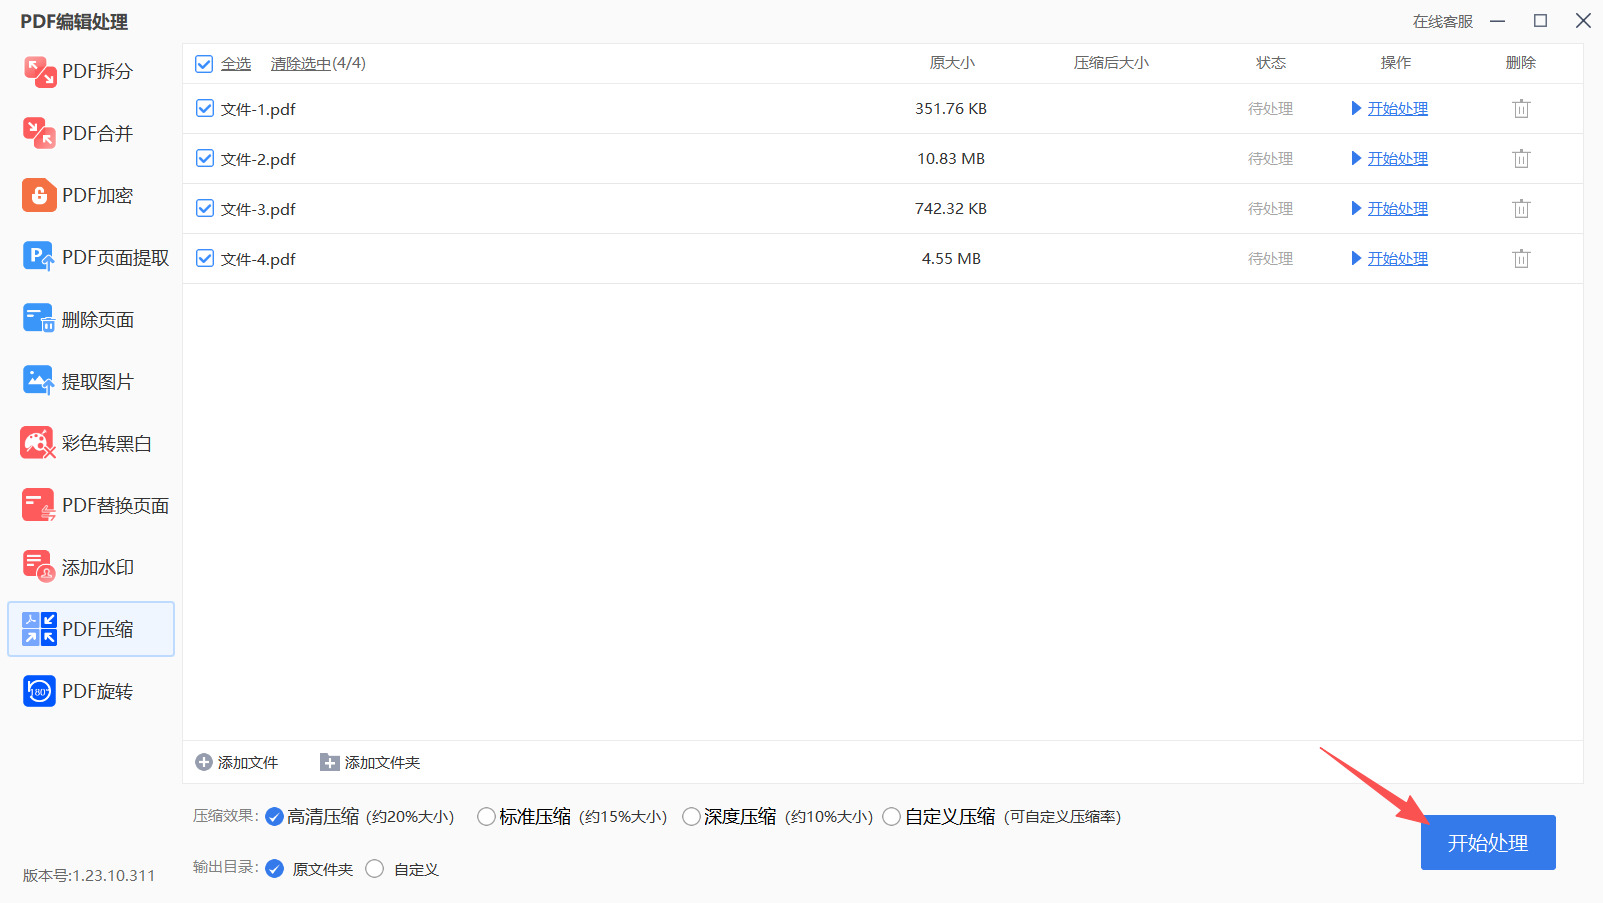Switch to PDF合并 in sidebar
The width and height of the screenshot is (1603, 903).
[97, 134]
